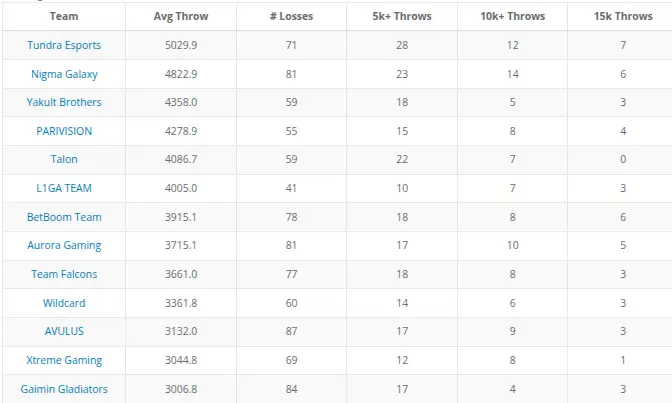This screenshot has width=672, height=403.
Task: Open the Gaimin Gladiators team link
Action: coord(64,389)
